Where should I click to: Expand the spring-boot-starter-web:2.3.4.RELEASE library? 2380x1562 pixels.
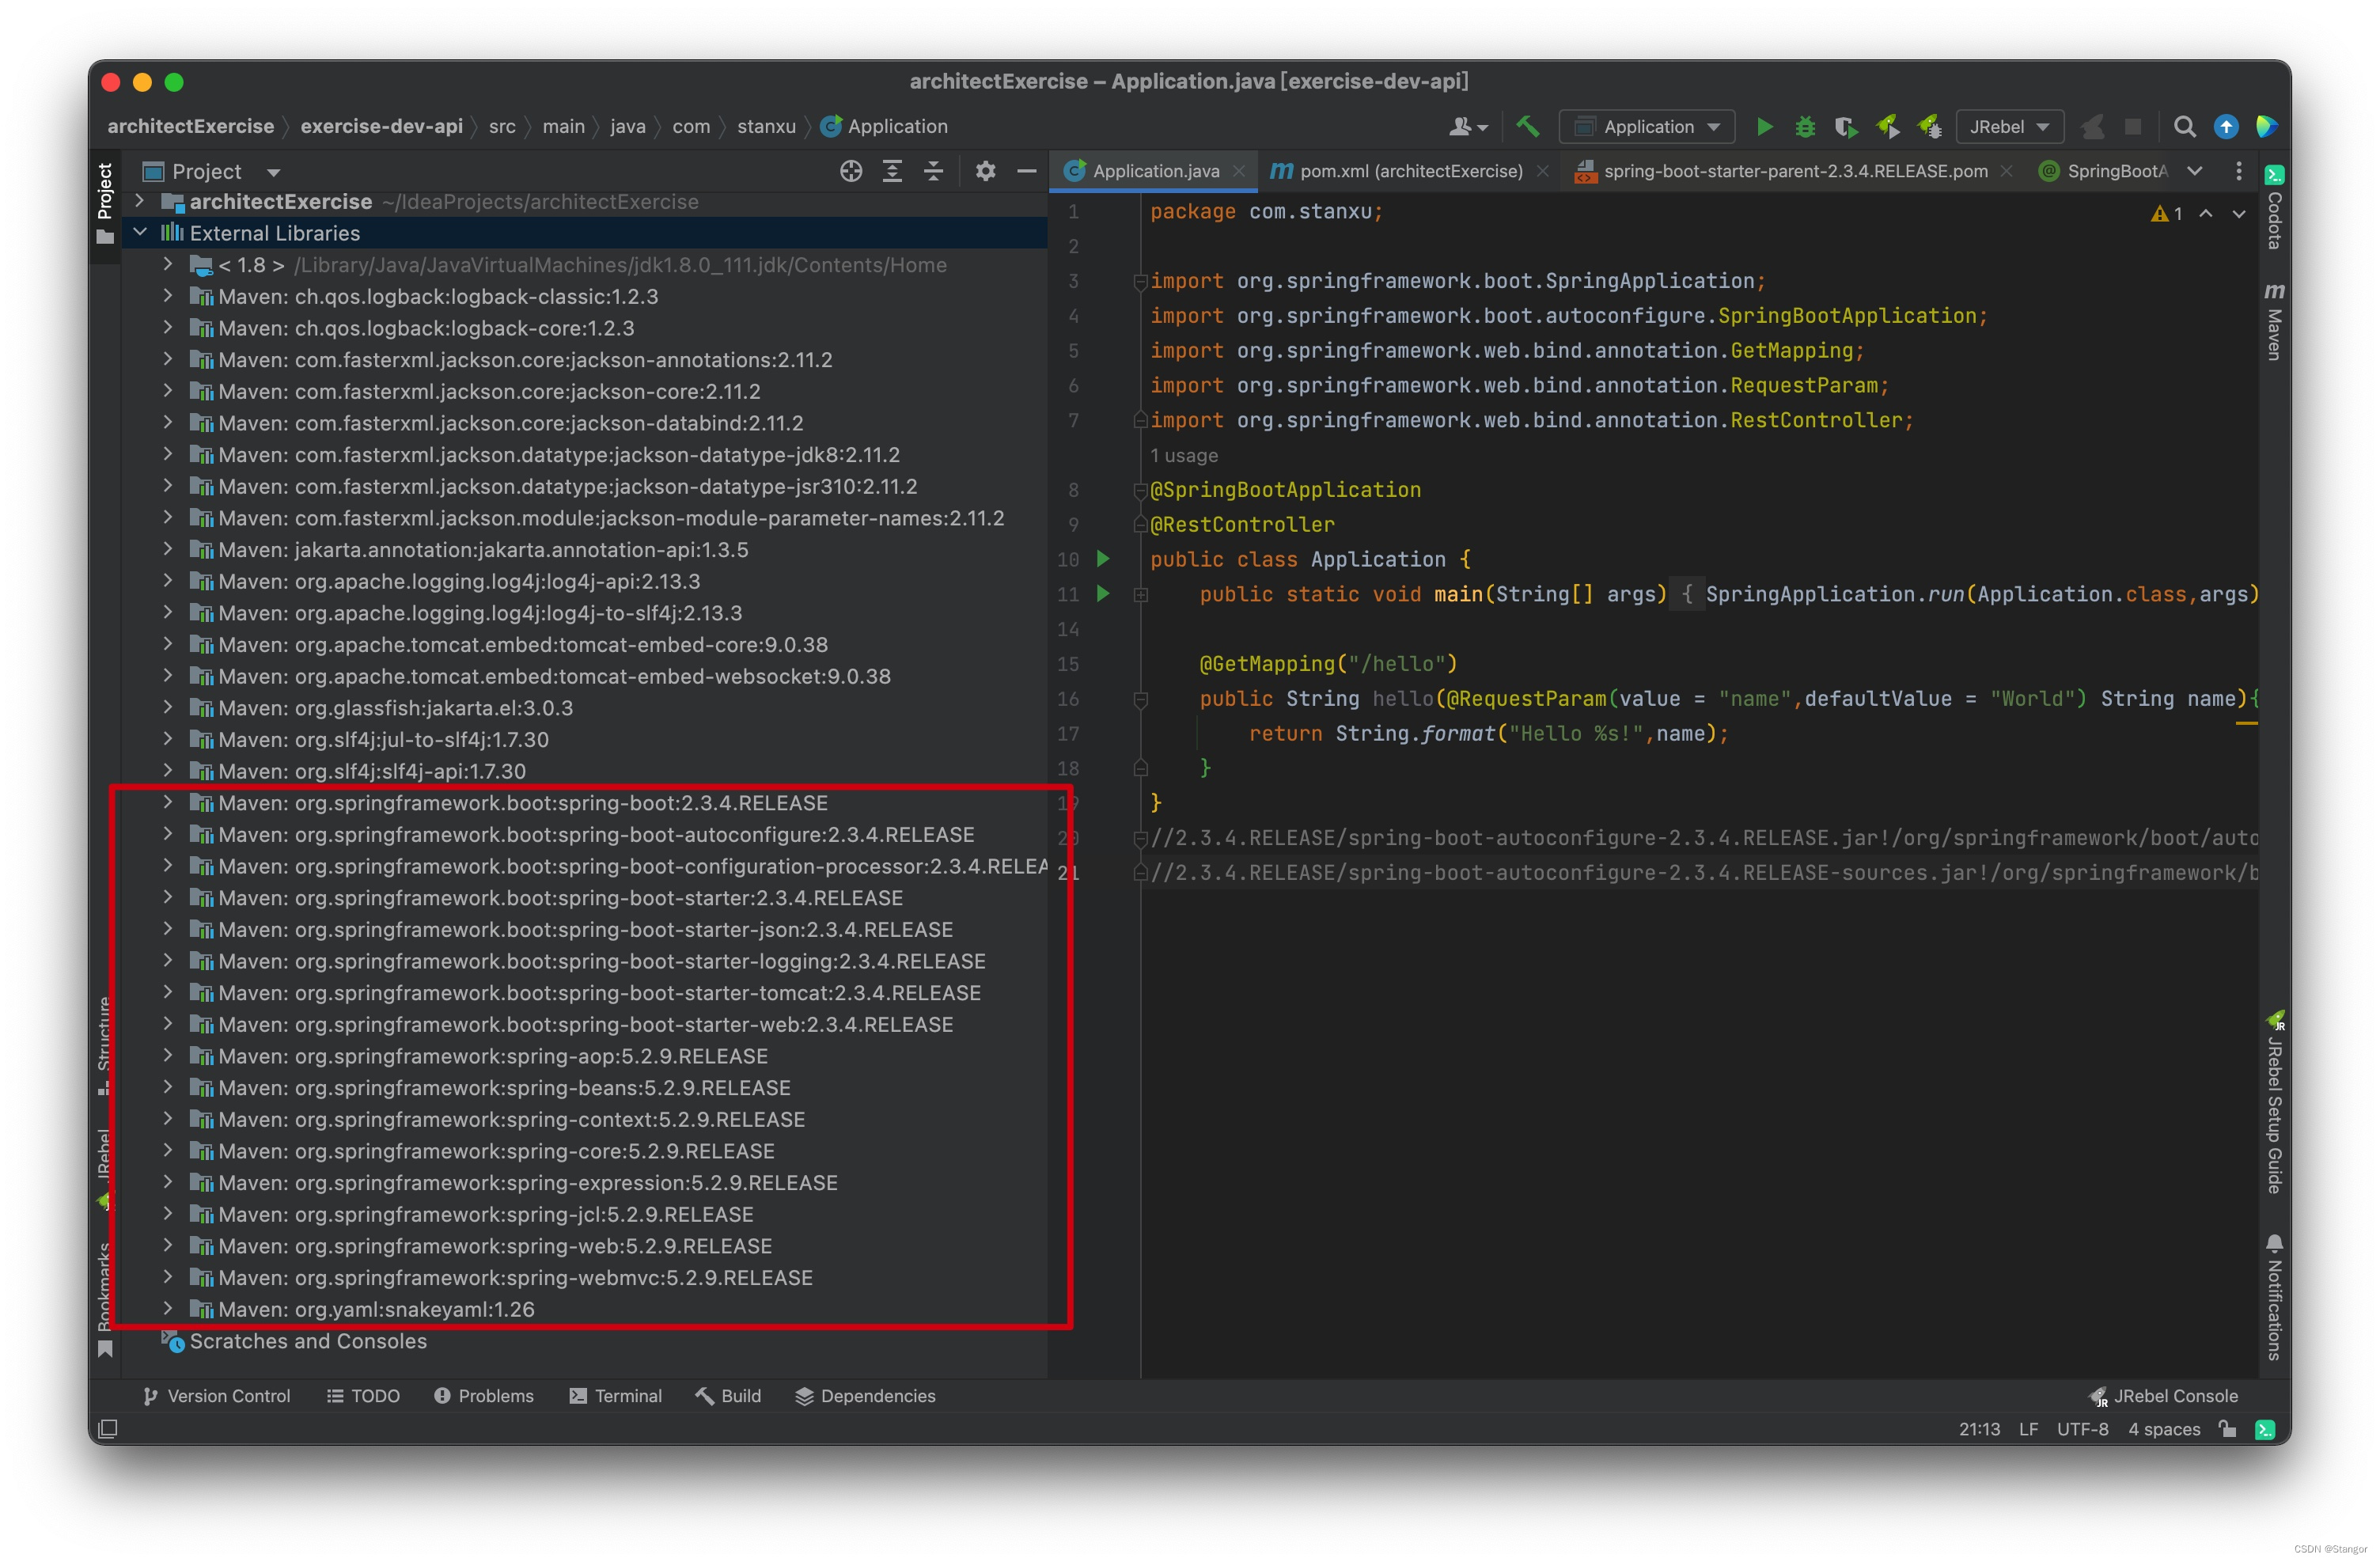coord(167,1024)
